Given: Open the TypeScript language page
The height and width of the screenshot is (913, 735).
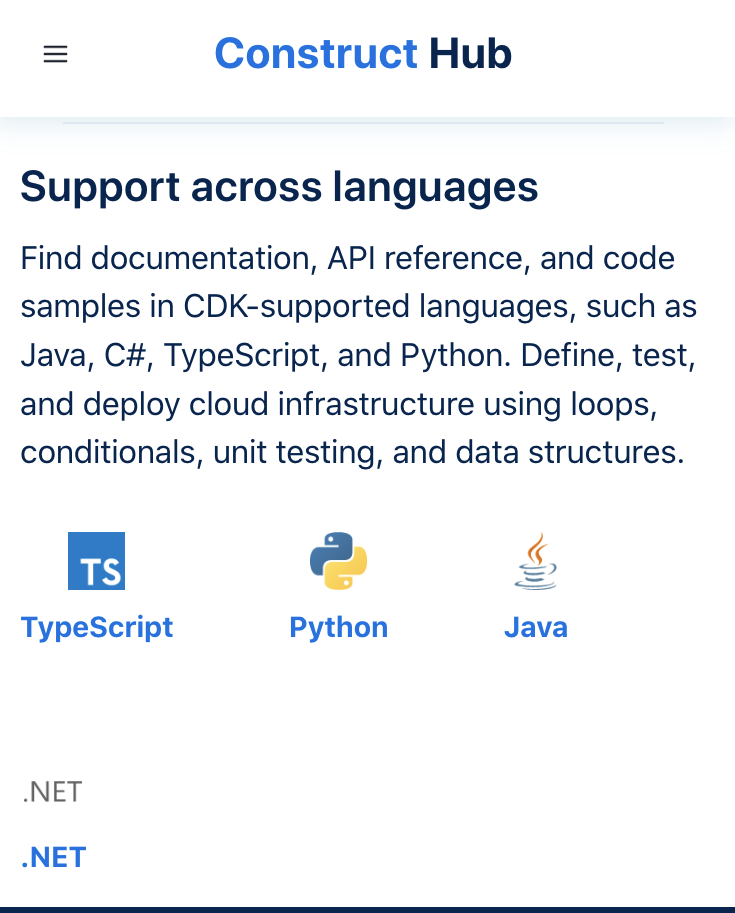Looking at the screenshot, I should coord(96,627).
